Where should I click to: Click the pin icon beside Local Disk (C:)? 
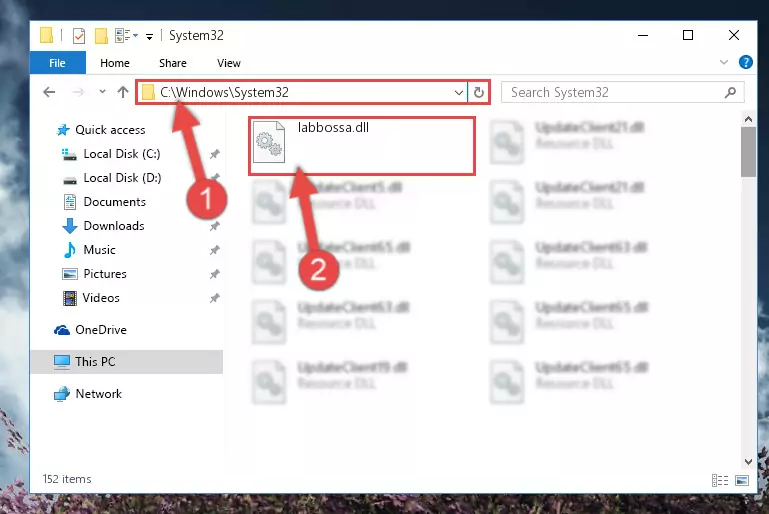click(214, 154)
